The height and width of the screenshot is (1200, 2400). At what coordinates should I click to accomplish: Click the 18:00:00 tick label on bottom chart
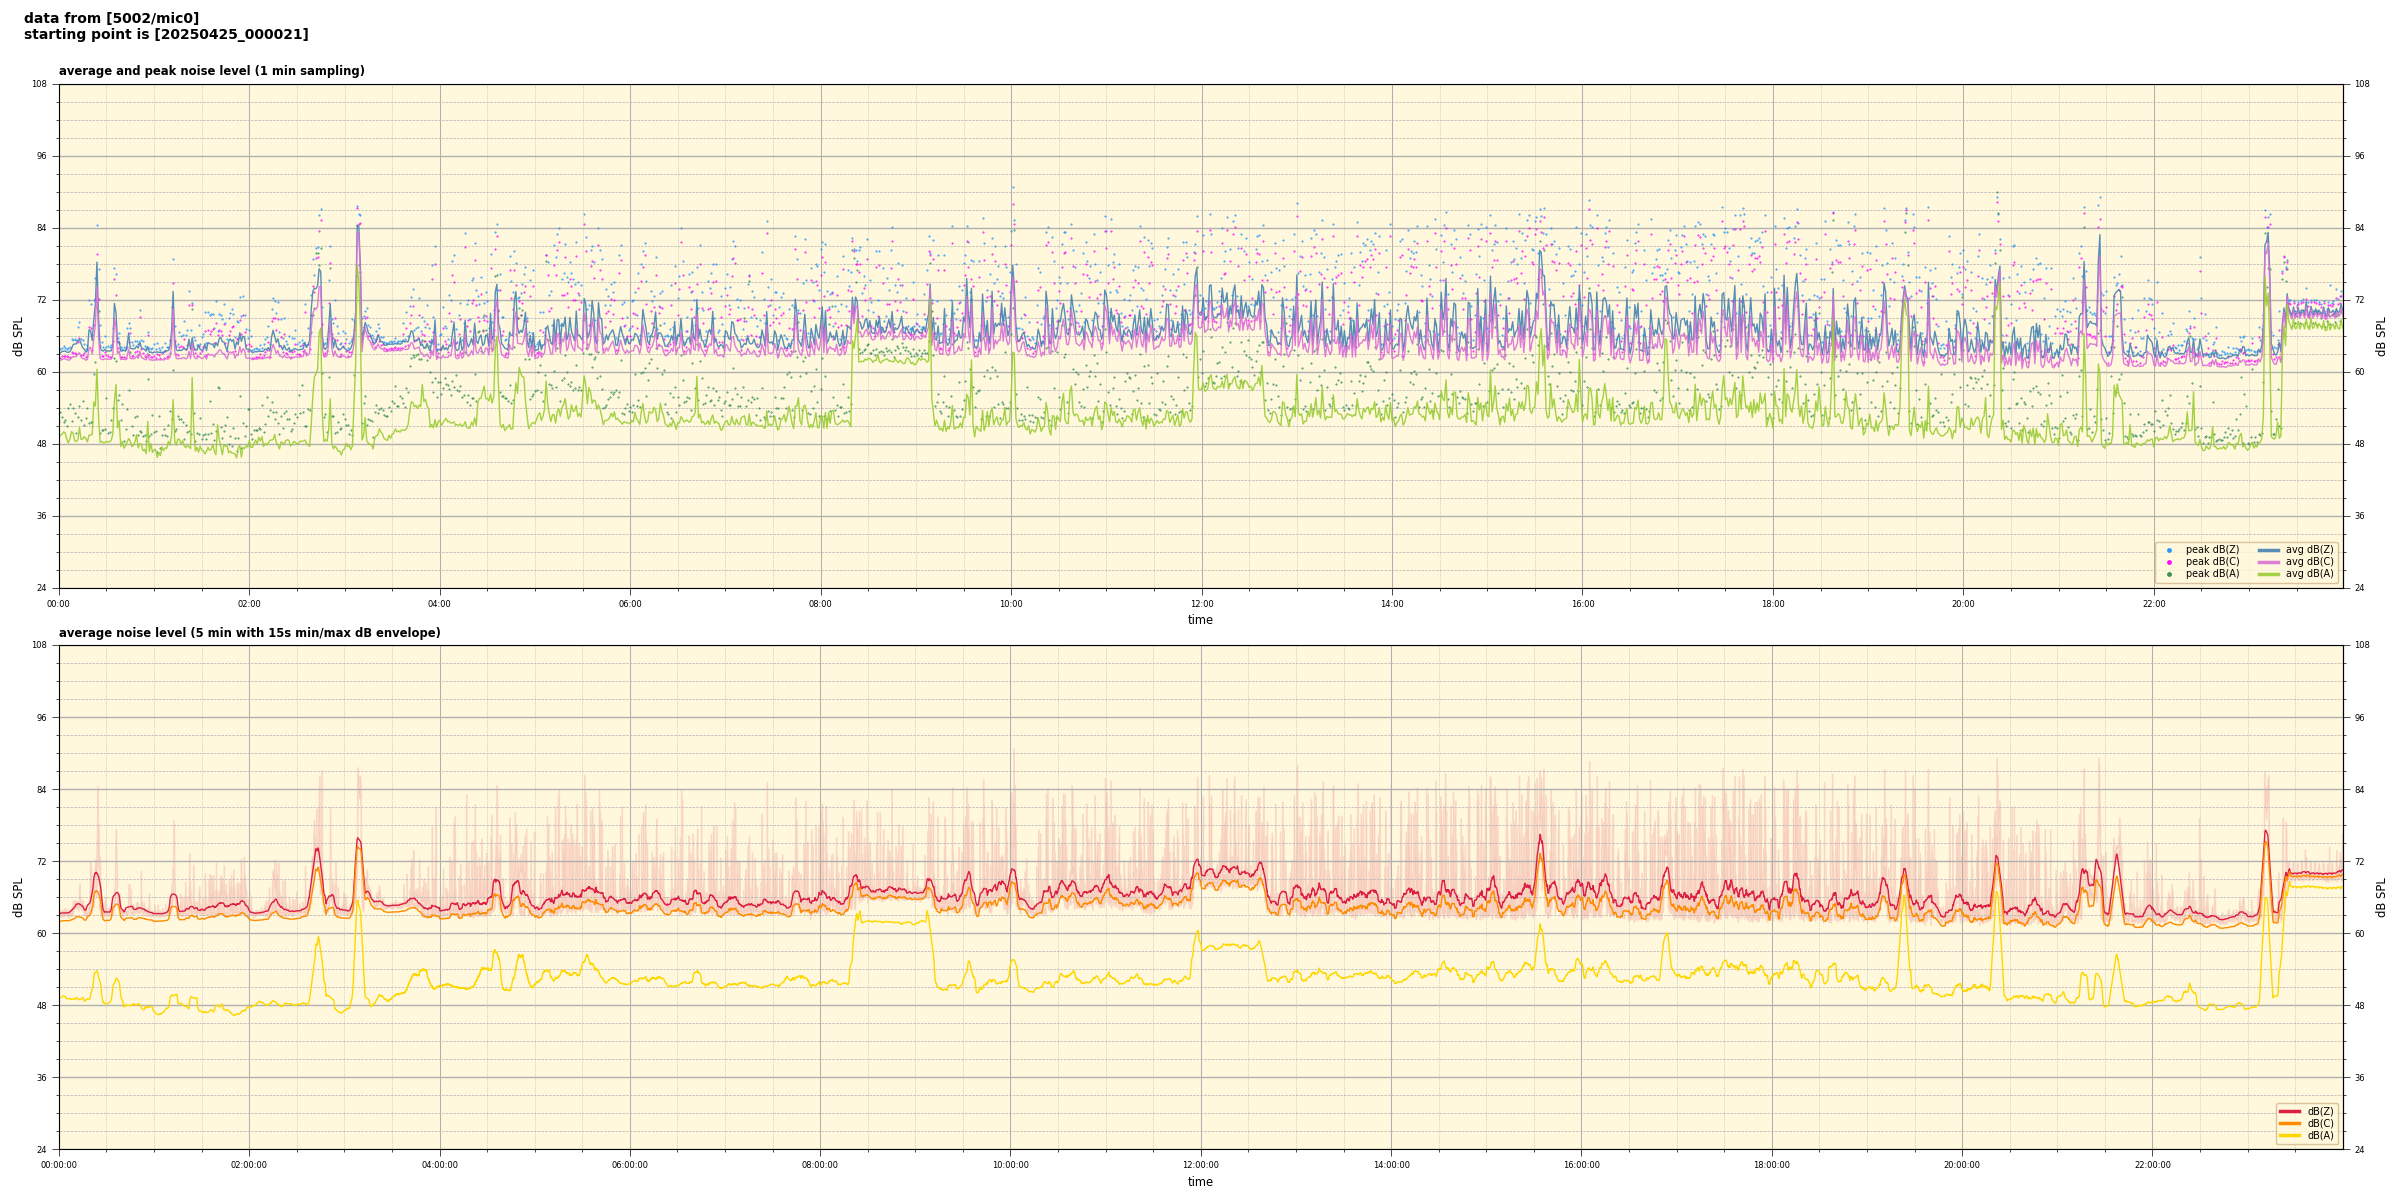click(1772, 1165)
